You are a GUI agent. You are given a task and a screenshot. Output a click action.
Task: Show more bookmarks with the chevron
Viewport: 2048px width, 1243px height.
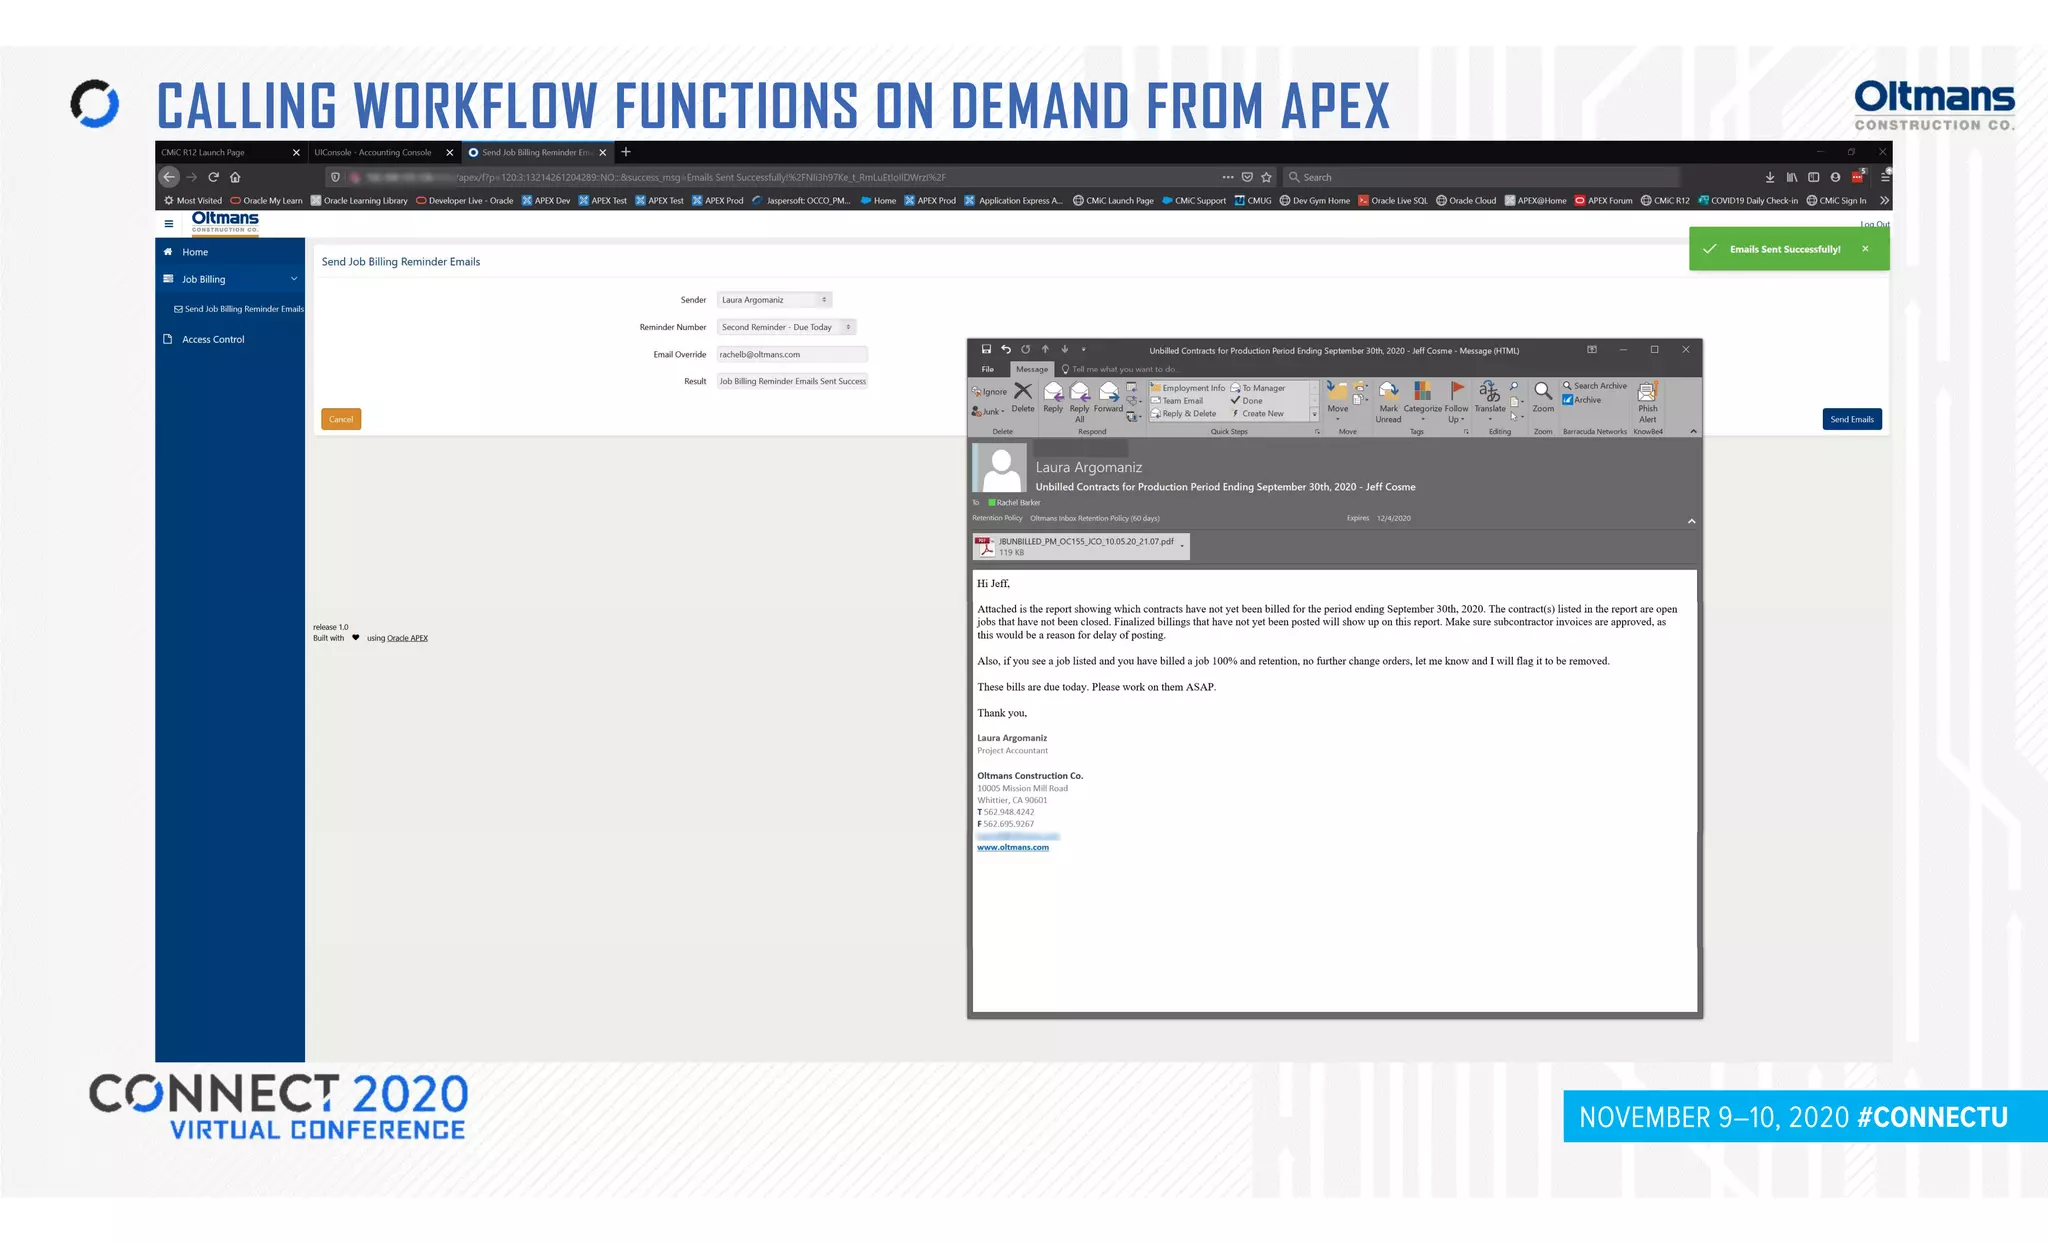pyautogui.click(x=1884, y=200)
